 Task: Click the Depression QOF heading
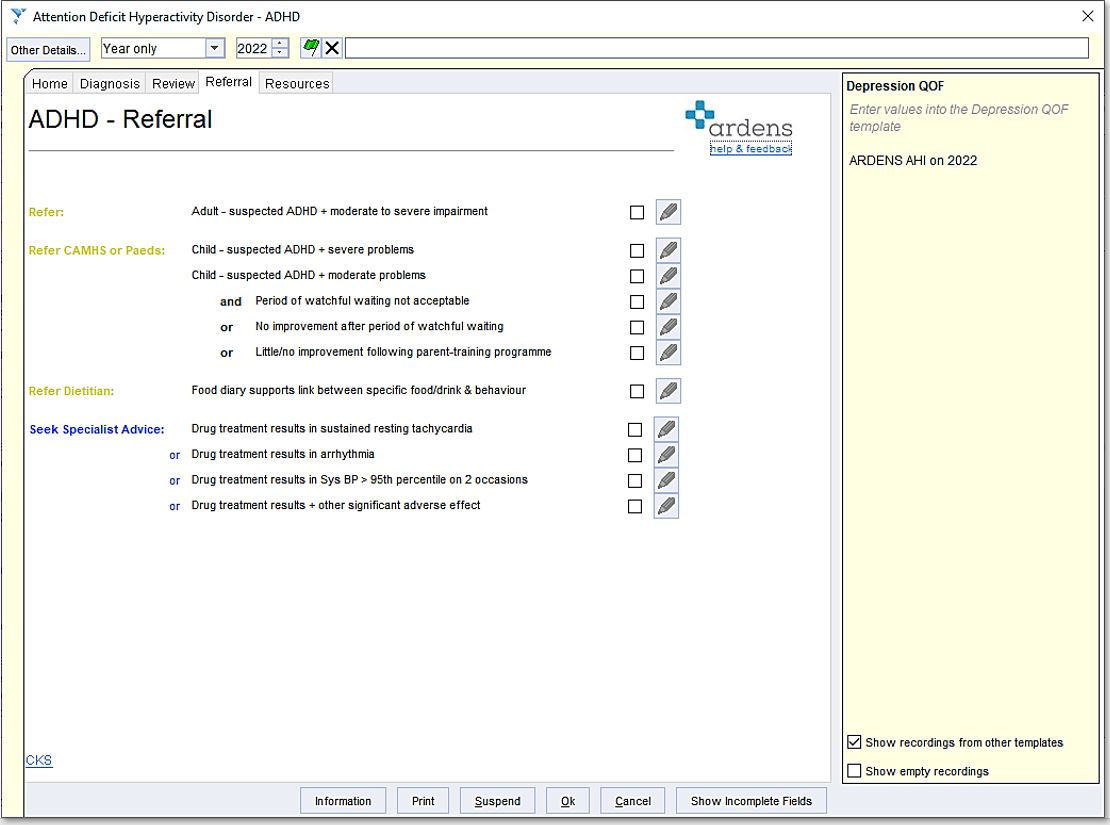point(895,86)
